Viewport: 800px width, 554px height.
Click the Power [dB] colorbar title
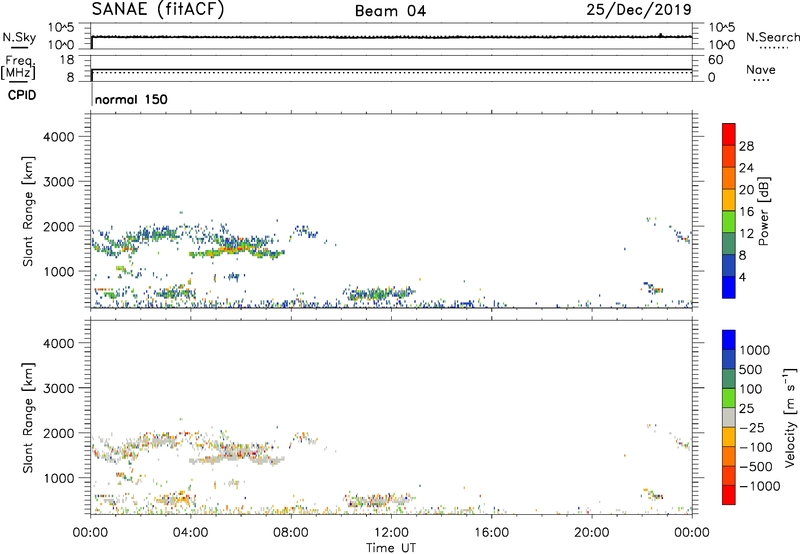coord(764,211)
